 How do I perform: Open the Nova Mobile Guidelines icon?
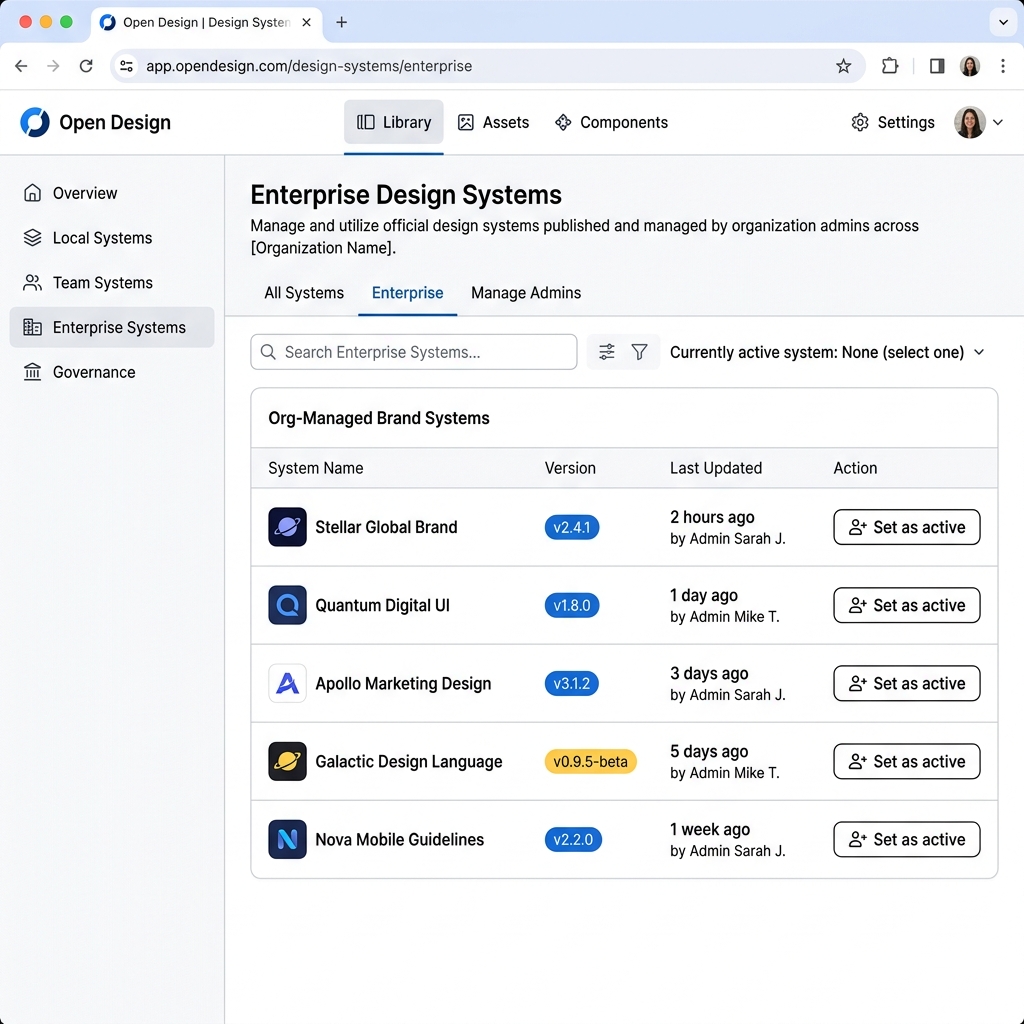point(287,839)
